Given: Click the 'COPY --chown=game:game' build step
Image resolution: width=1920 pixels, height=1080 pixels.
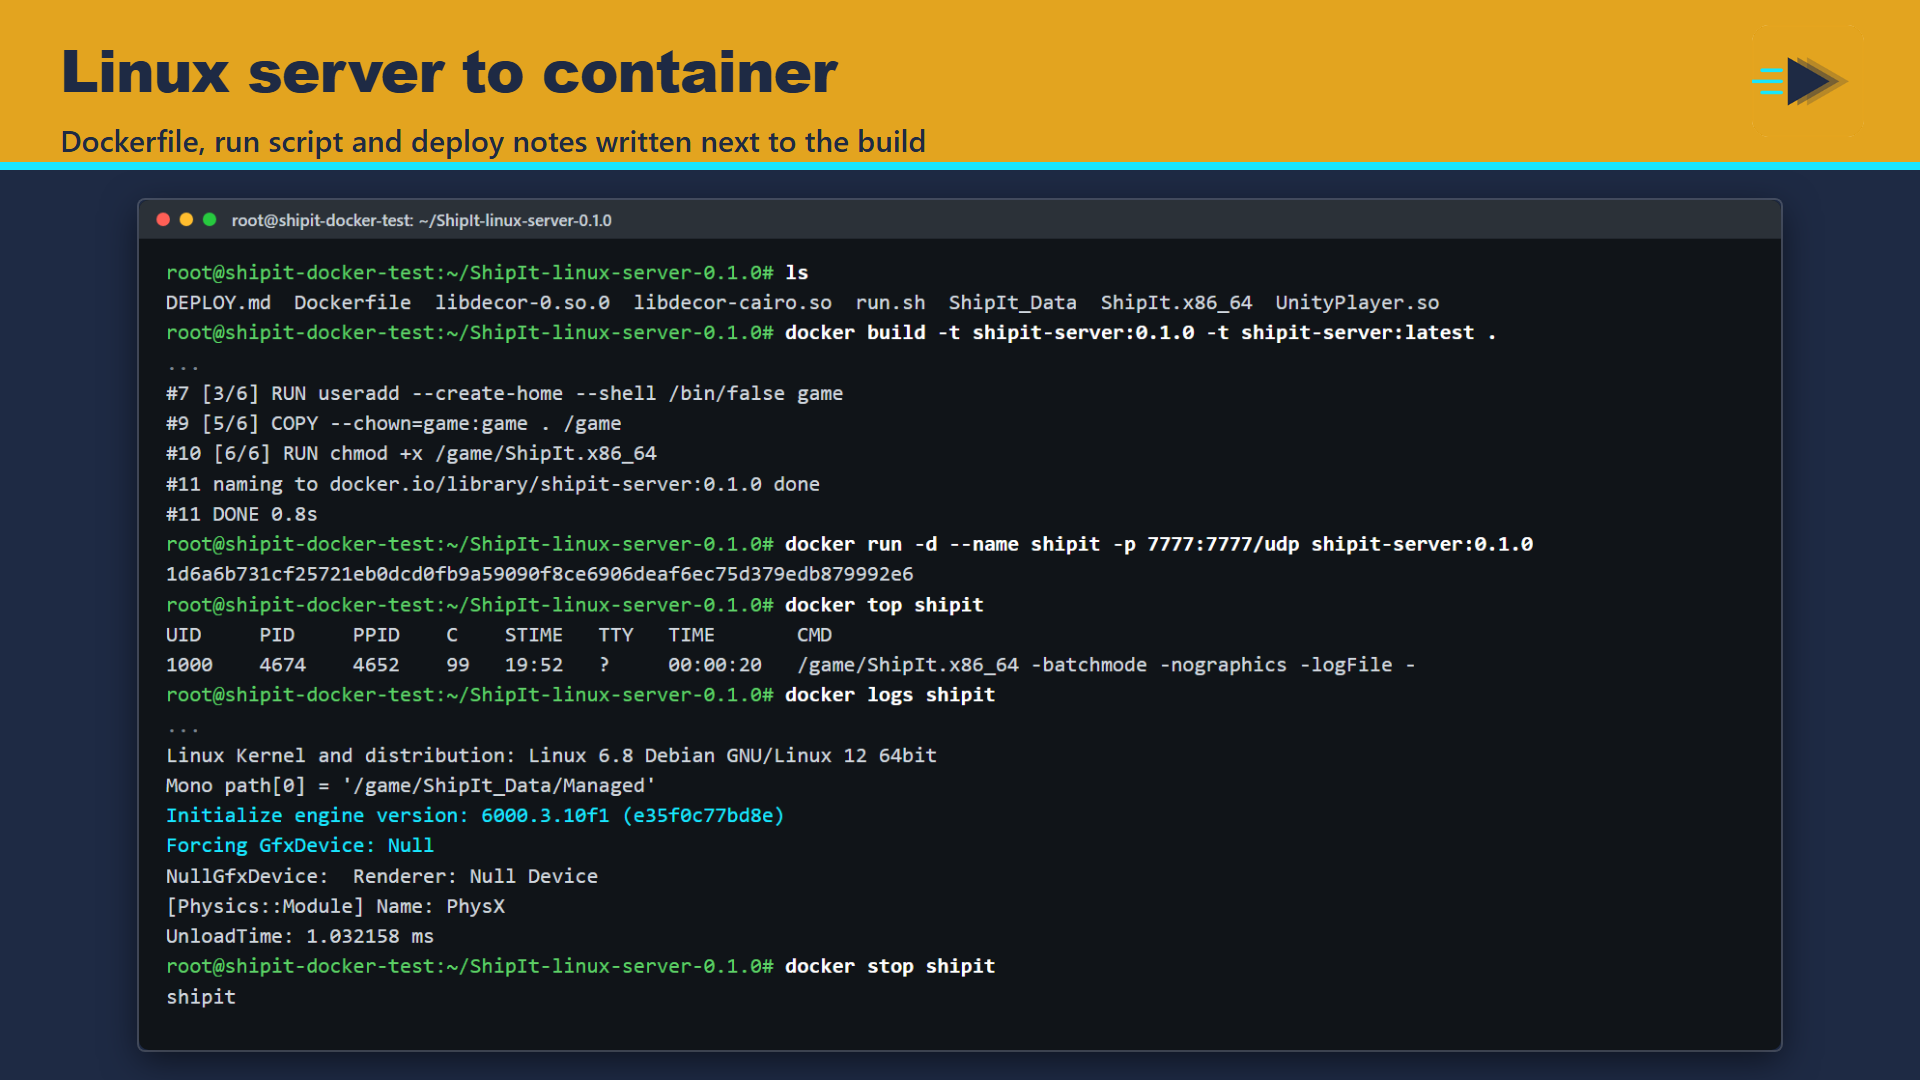Looking at the screenshot, I should pos(393,423).
